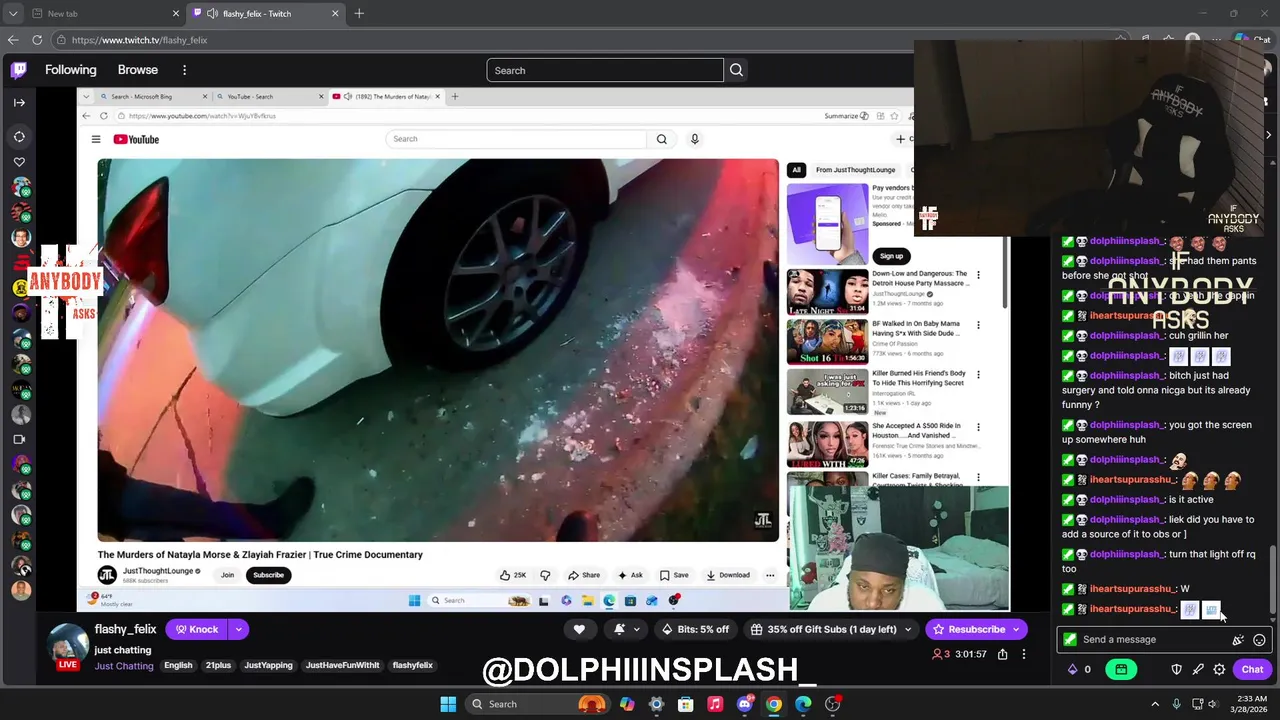This screenshot has height=720, width=1280.
Task: Share the flashy_felix stream
Action: coord(1002,655)
